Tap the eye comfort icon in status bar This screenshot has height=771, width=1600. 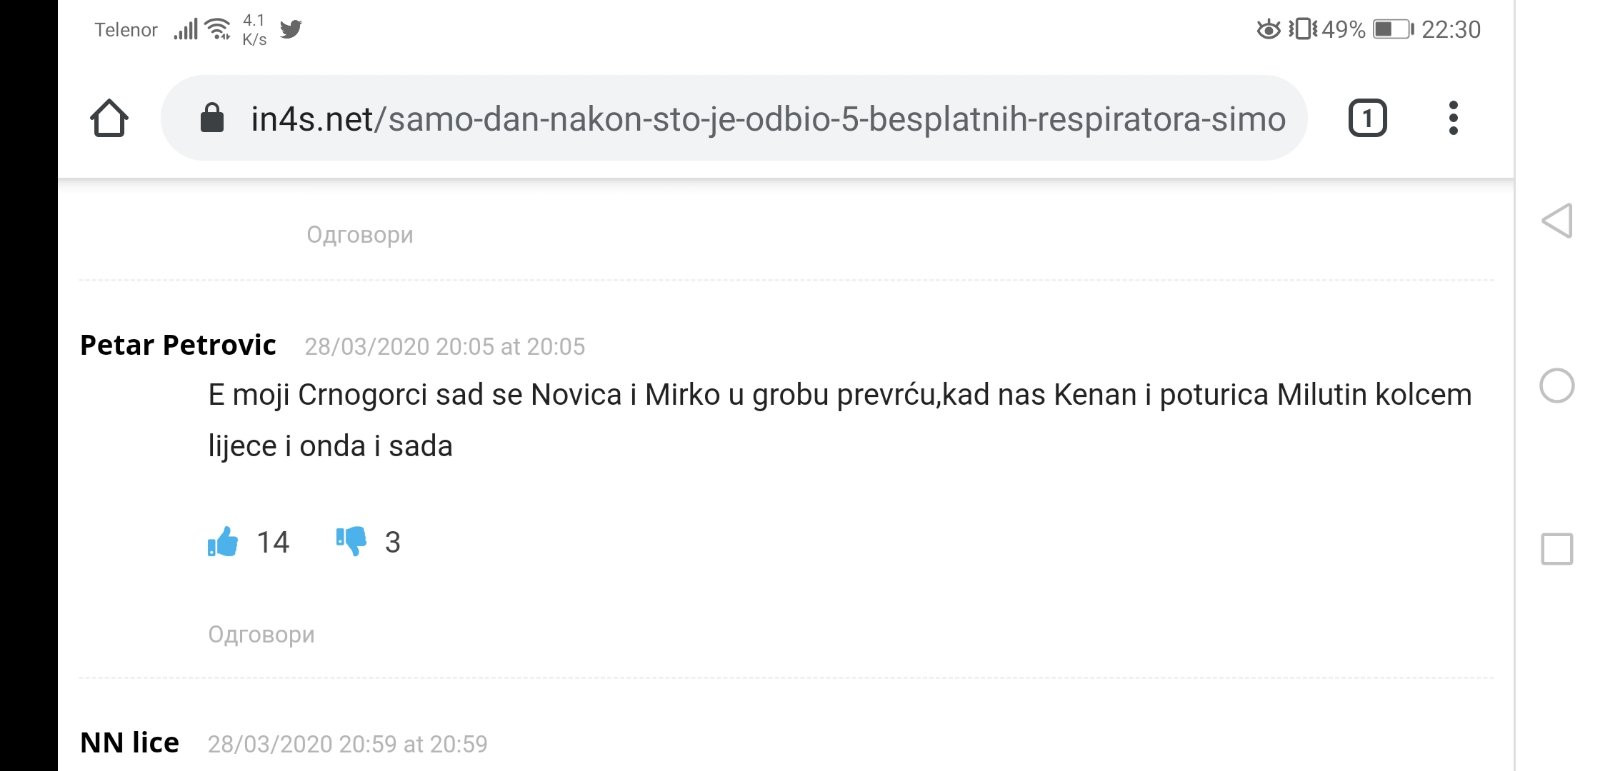(x=1268, y=29)
